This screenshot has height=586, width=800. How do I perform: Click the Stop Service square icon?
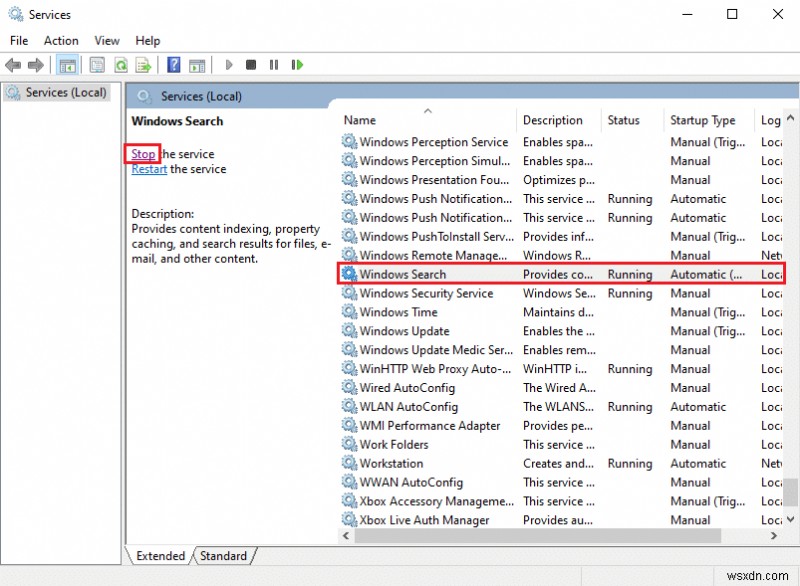251,65
